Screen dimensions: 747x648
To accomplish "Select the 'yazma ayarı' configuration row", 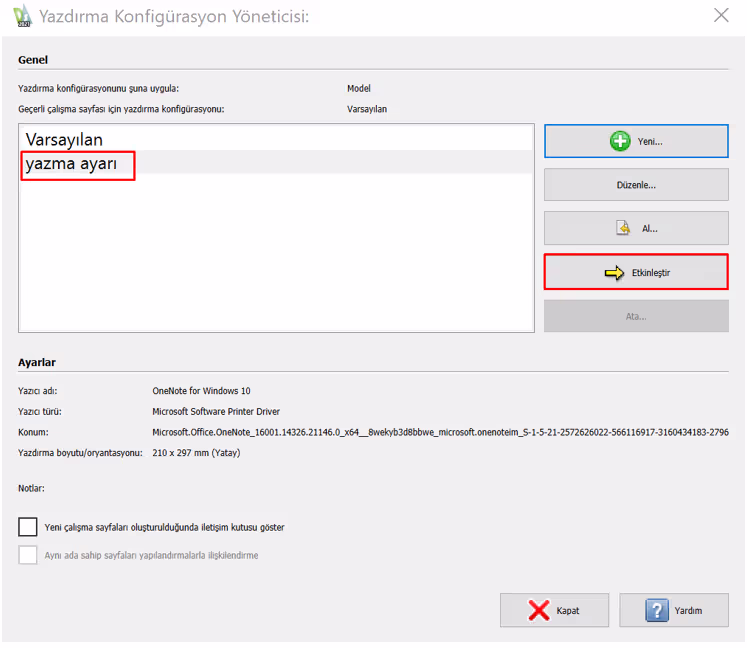I will point(276,163).
